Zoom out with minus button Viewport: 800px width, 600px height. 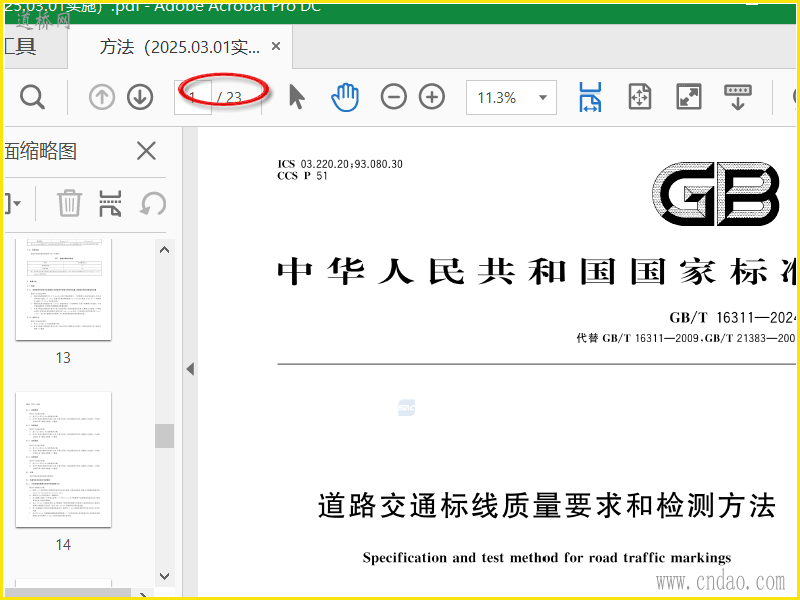393,97
